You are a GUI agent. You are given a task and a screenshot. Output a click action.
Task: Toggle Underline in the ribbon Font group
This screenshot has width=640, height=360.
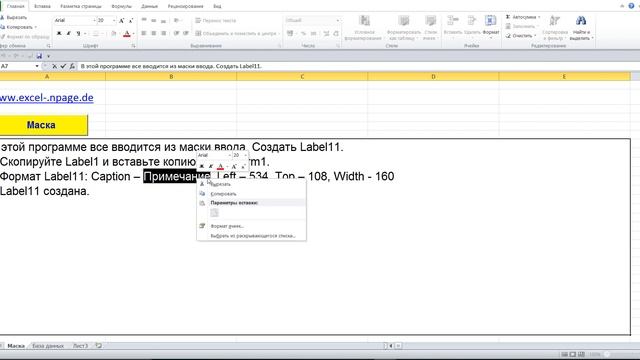click(78, 33)
